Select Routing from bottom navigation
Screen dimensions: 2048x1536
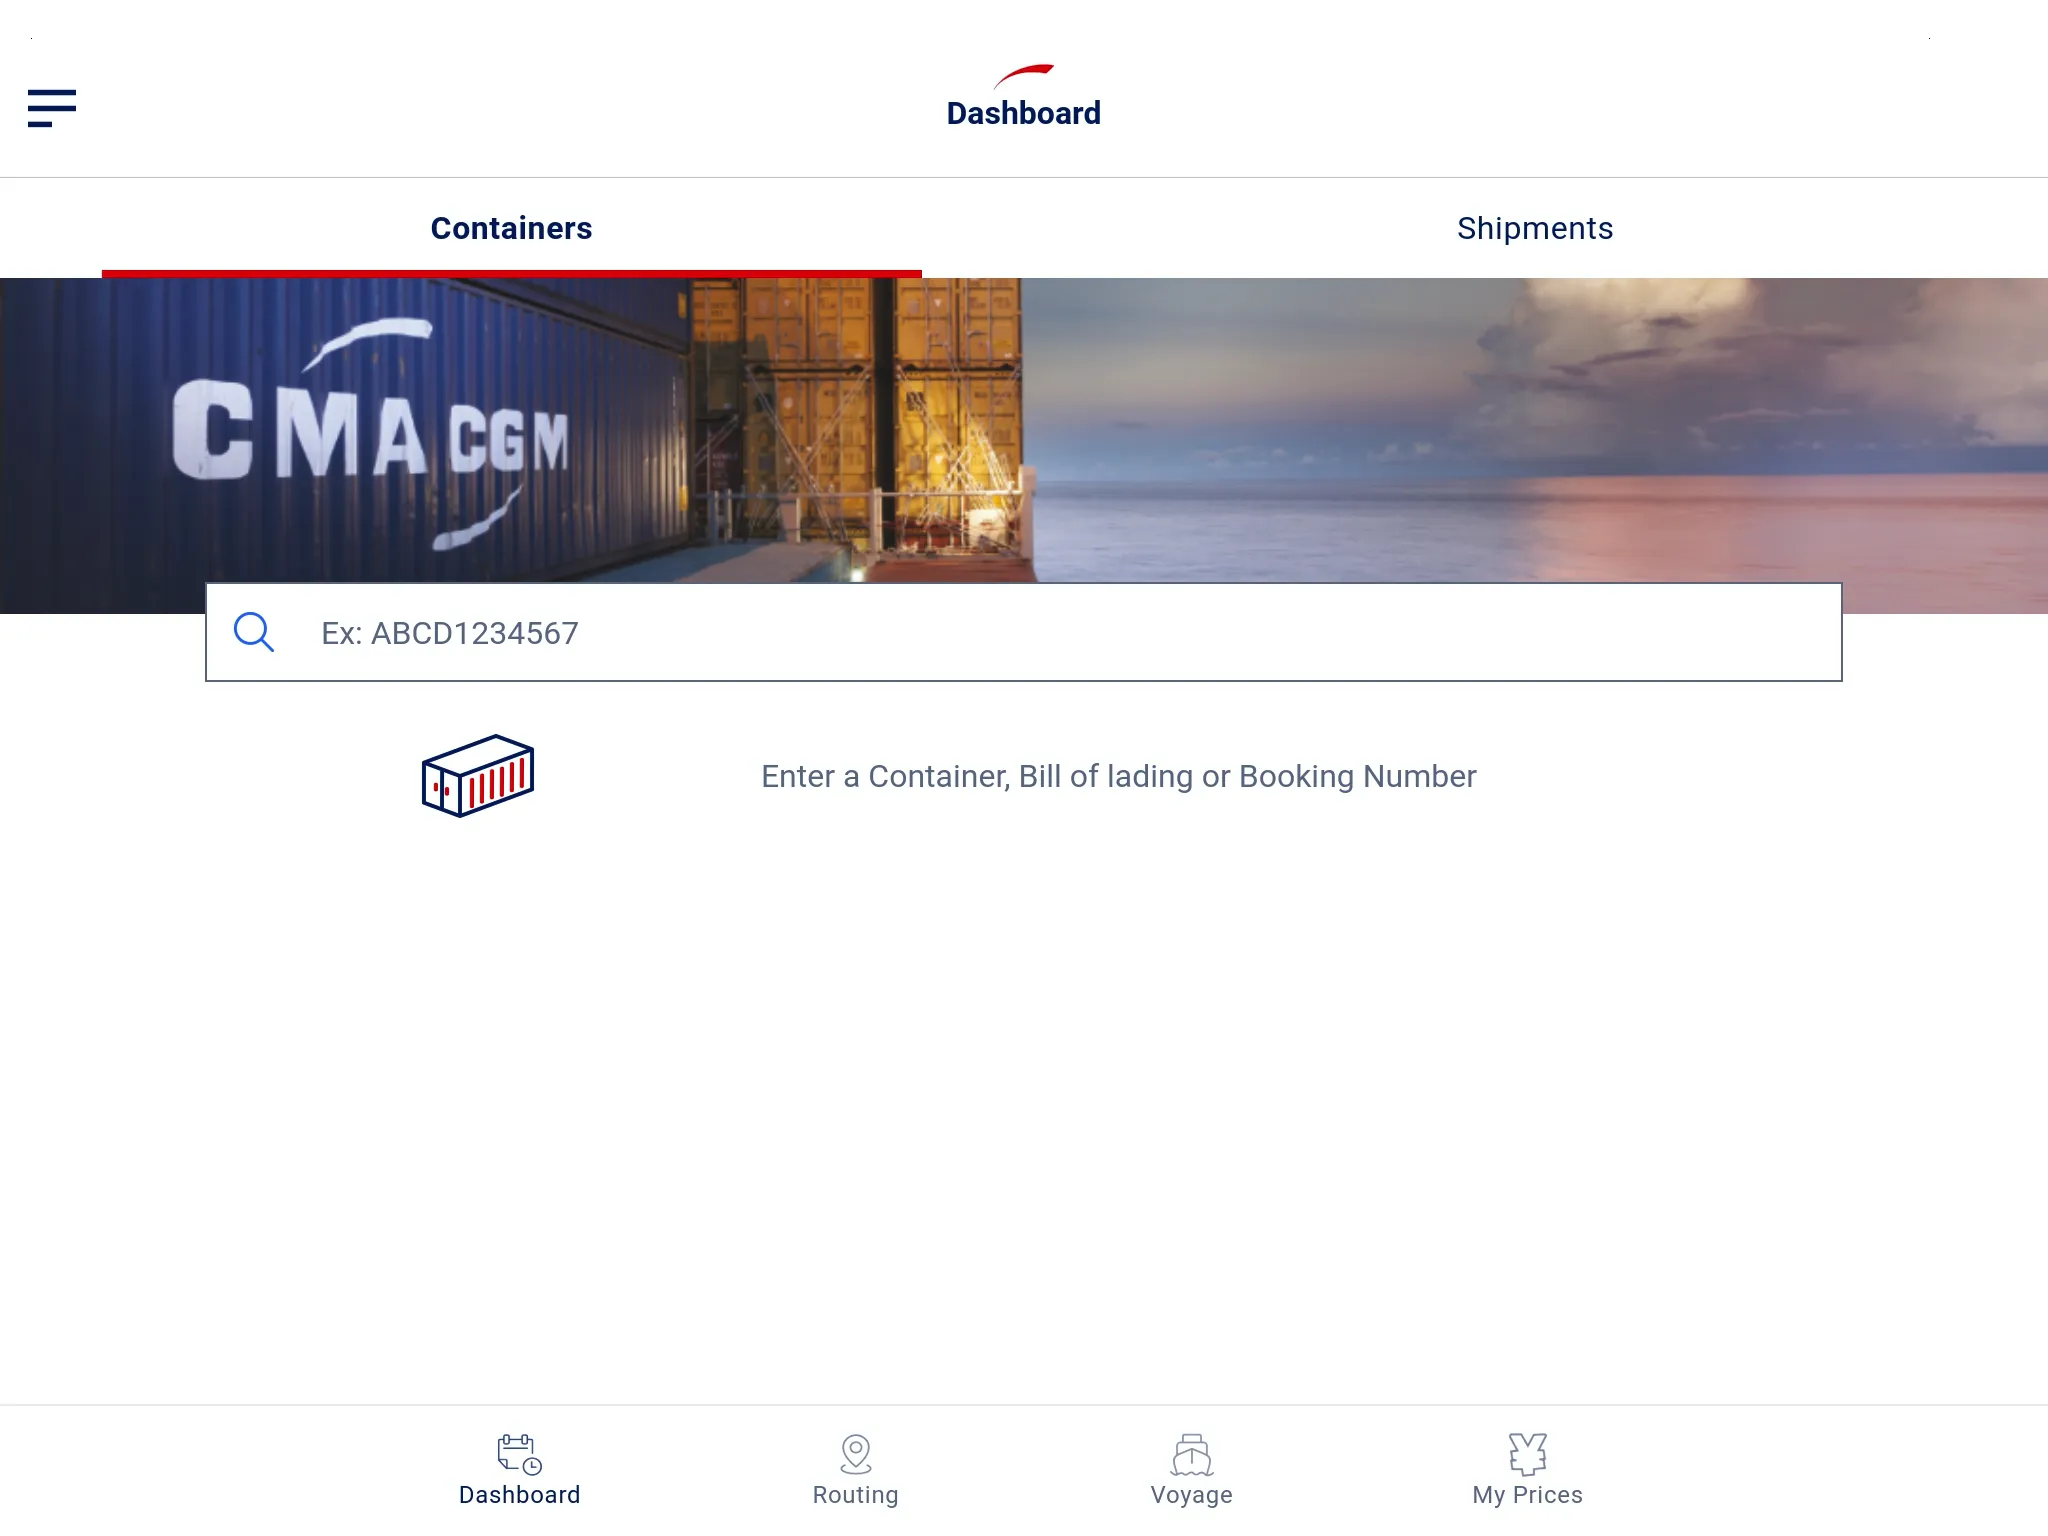tap(855, 1470)
